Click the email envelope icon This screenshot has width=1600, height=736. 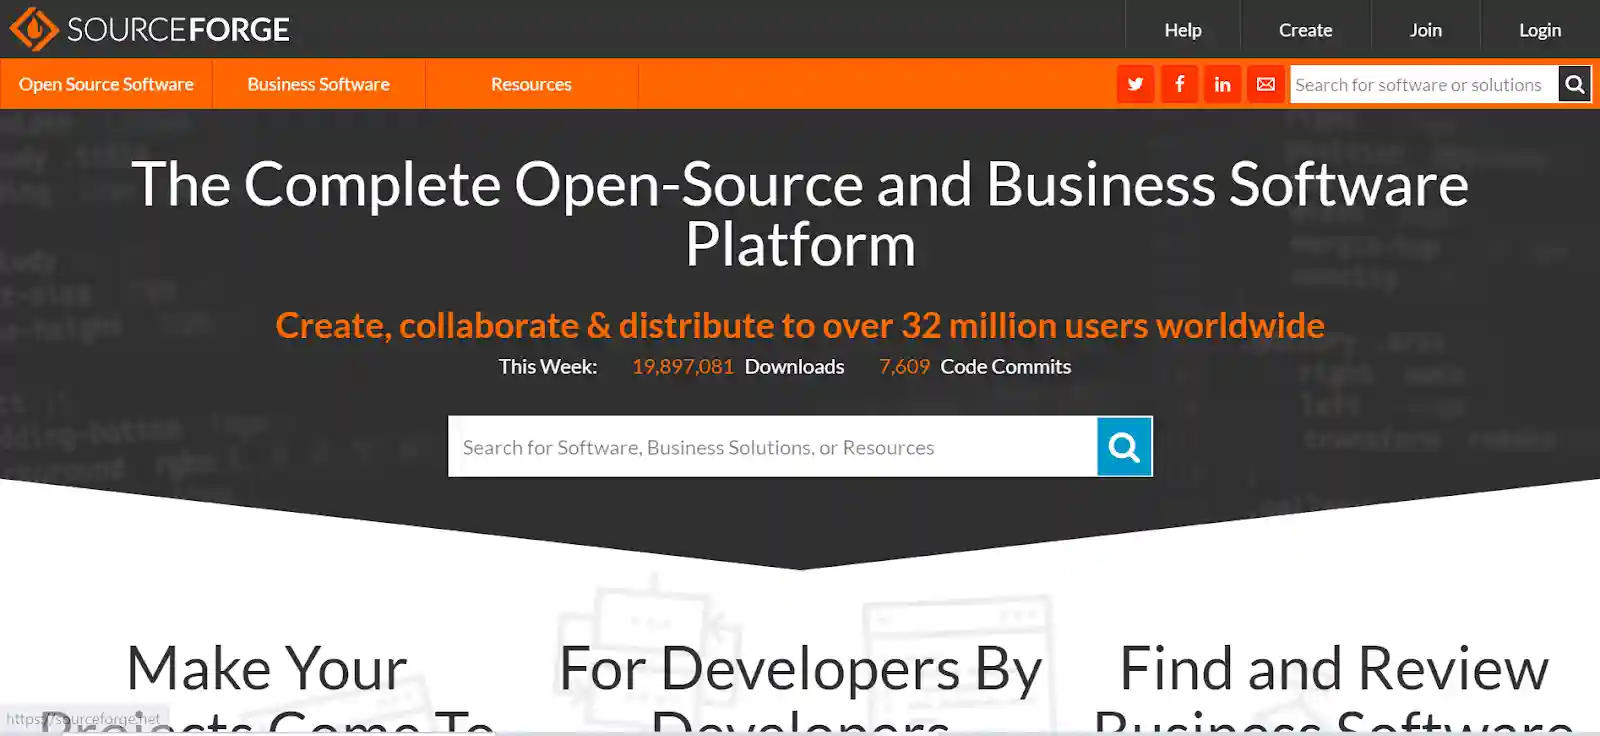1266,84
